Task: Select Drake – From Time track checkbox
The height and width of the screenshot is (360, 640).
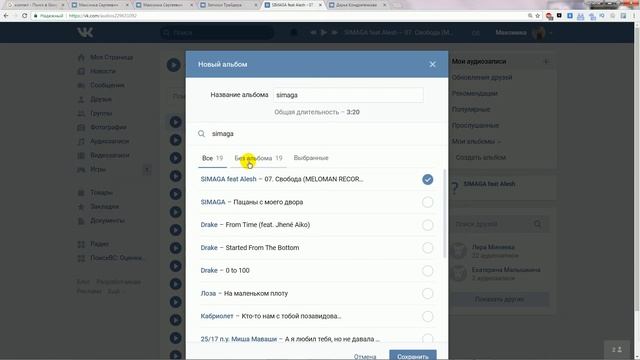Action: point(427,225)
